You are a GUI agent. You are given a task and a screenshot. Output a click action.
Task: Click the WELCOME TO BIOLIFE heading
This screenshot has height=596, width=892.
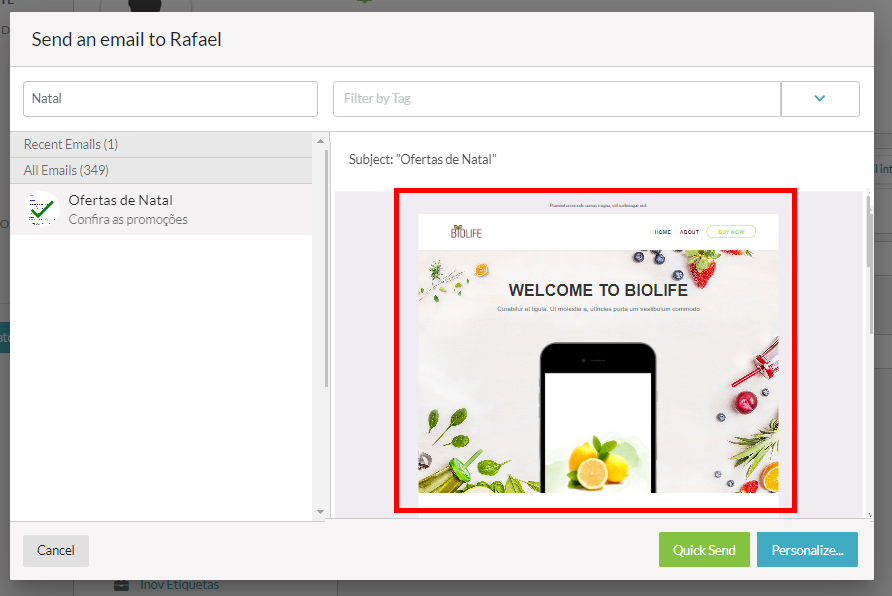tap(598, 290)
